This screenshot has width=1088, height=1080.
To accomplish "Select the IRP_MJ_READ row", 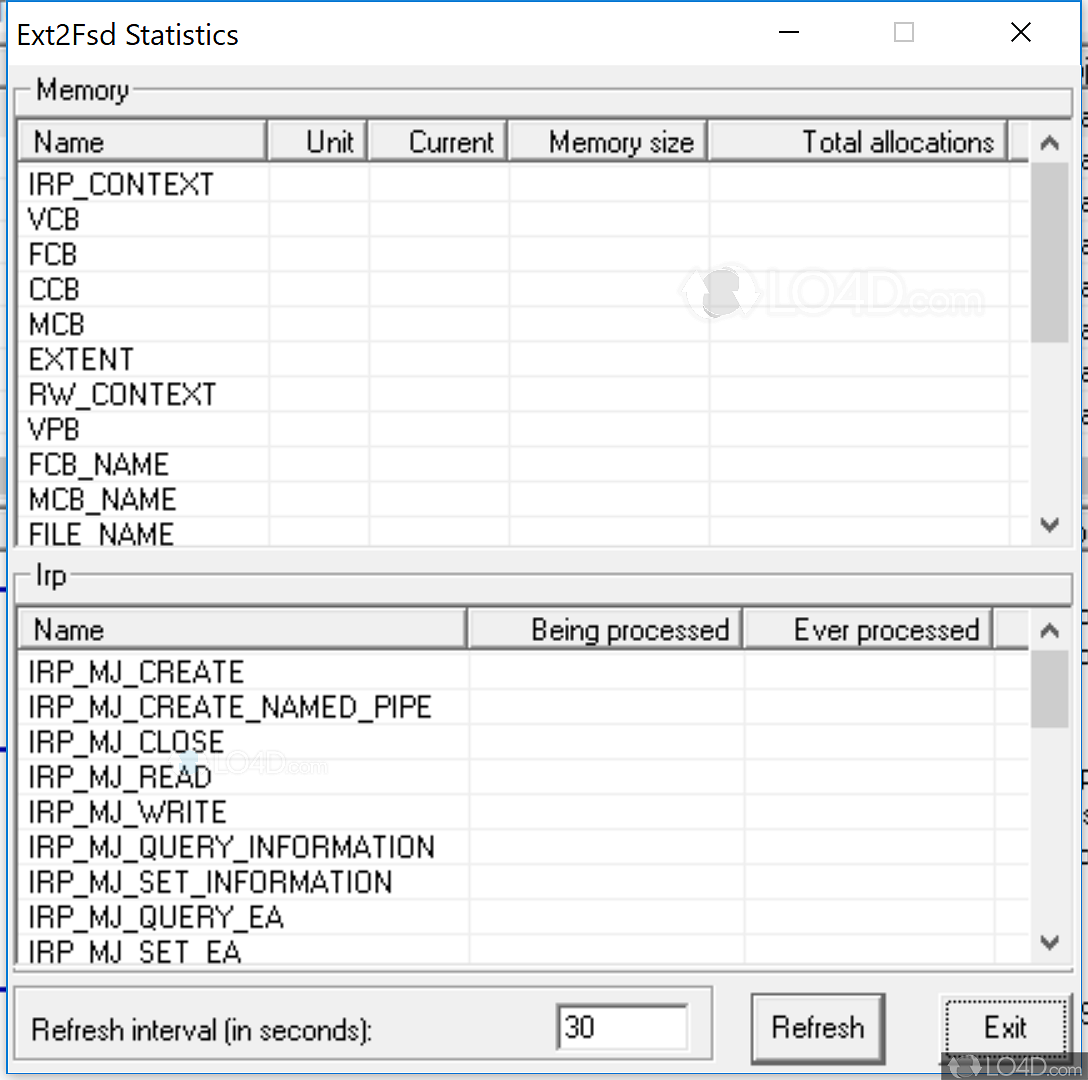I will pyautogui.click(x=524, y=777).
